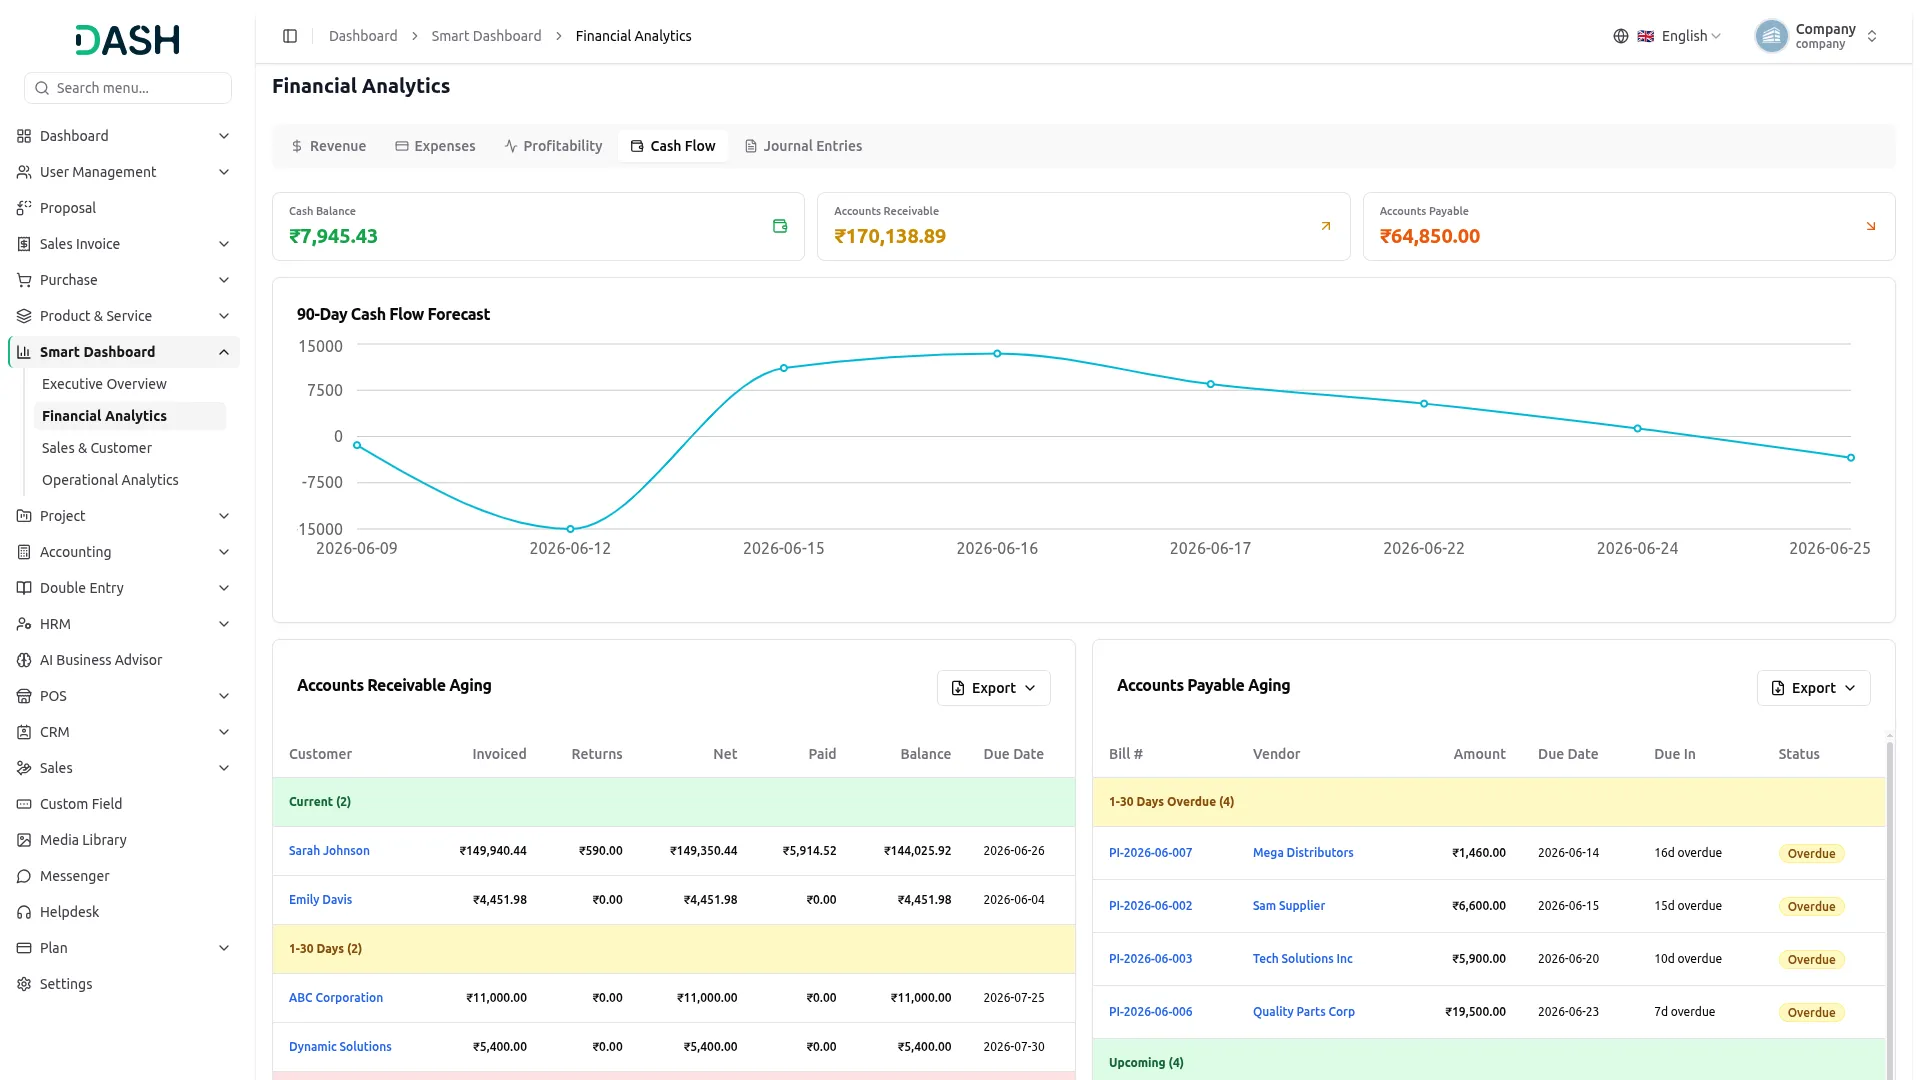Click the 2026-06-12 forecast chart point
1920x1080 pixels.
(x=570, y=529)
